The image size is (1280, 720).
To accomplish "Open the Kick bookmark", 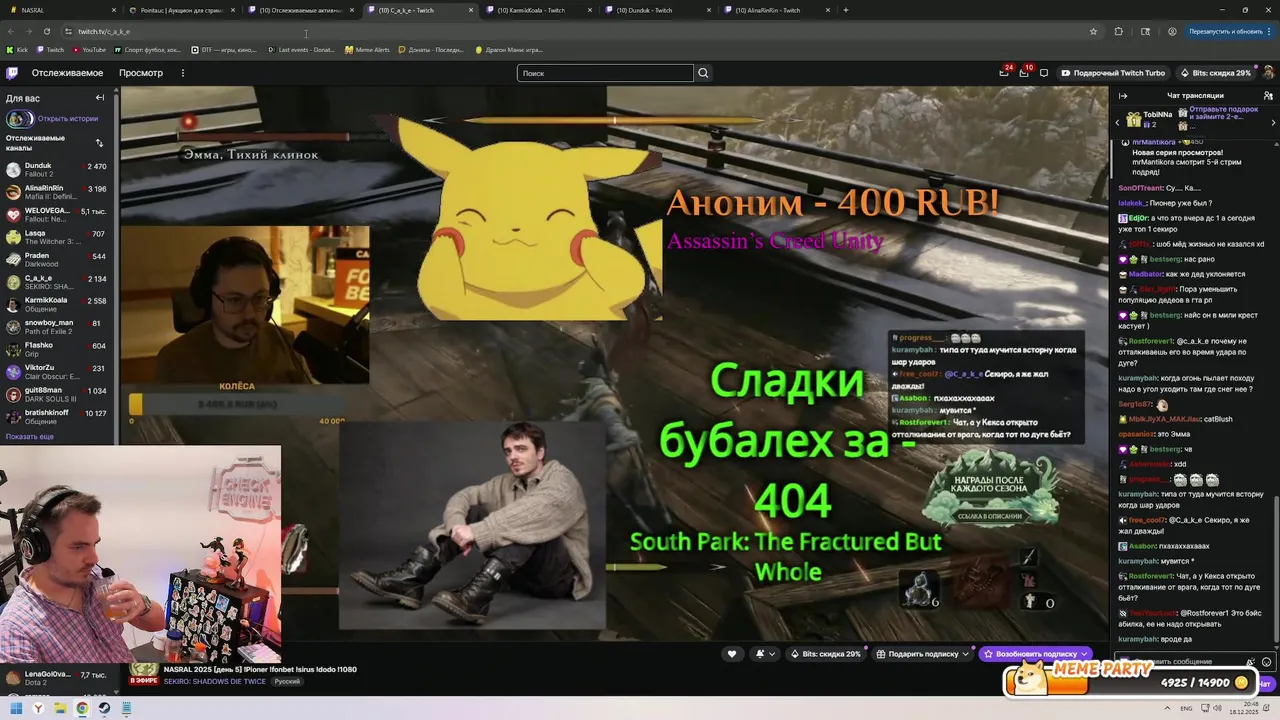I will tap(18, 50).
